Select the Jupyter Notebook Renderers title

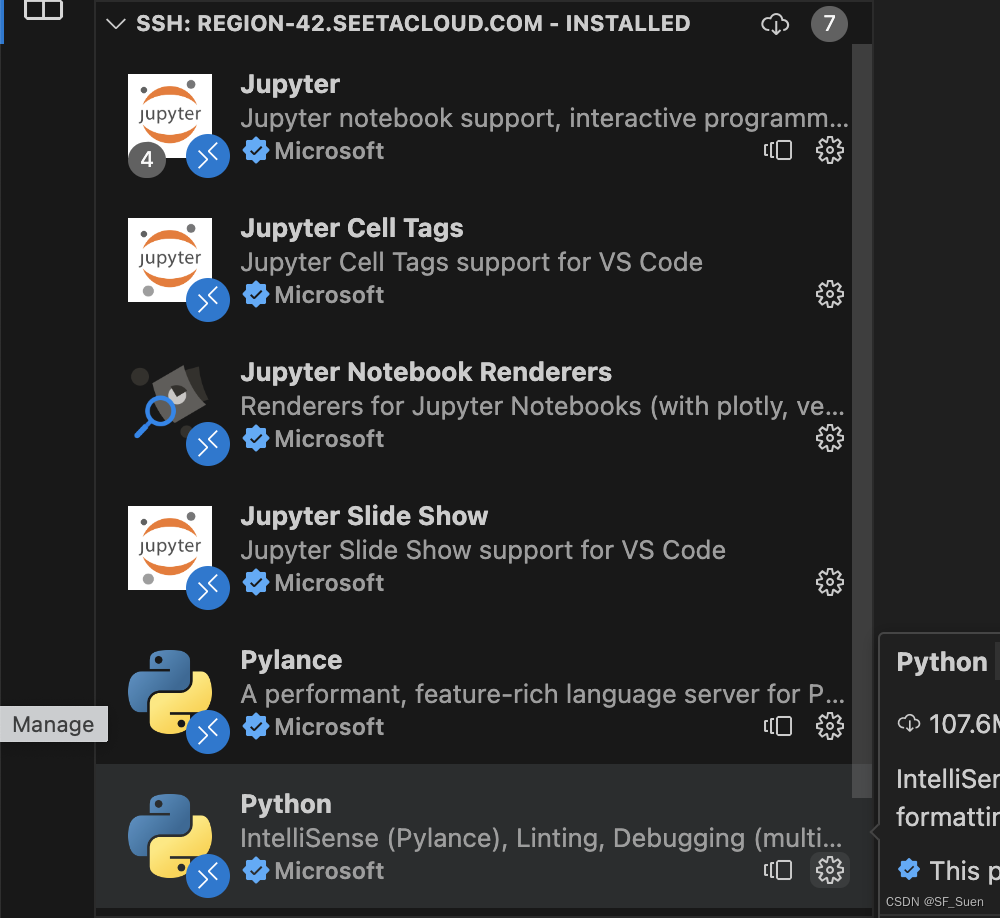pyautogui.click(x=426, y=372)
